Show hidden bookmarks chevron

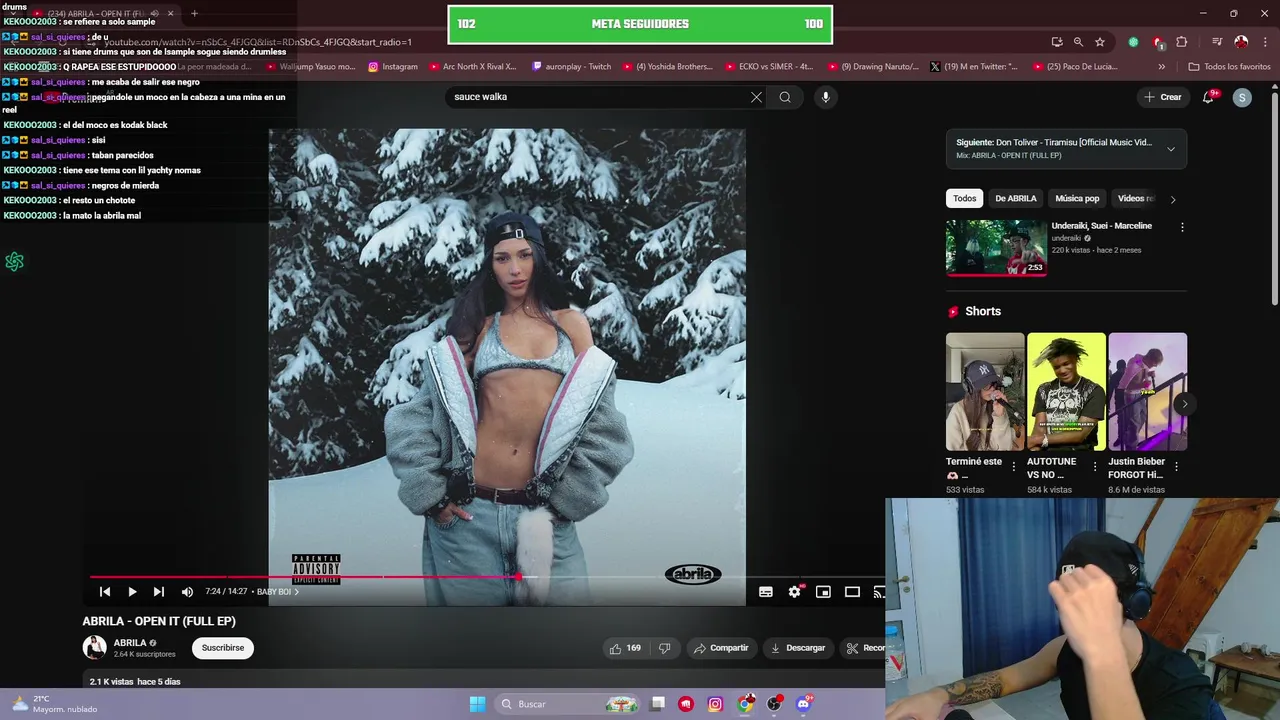[x=1161, y=67]
